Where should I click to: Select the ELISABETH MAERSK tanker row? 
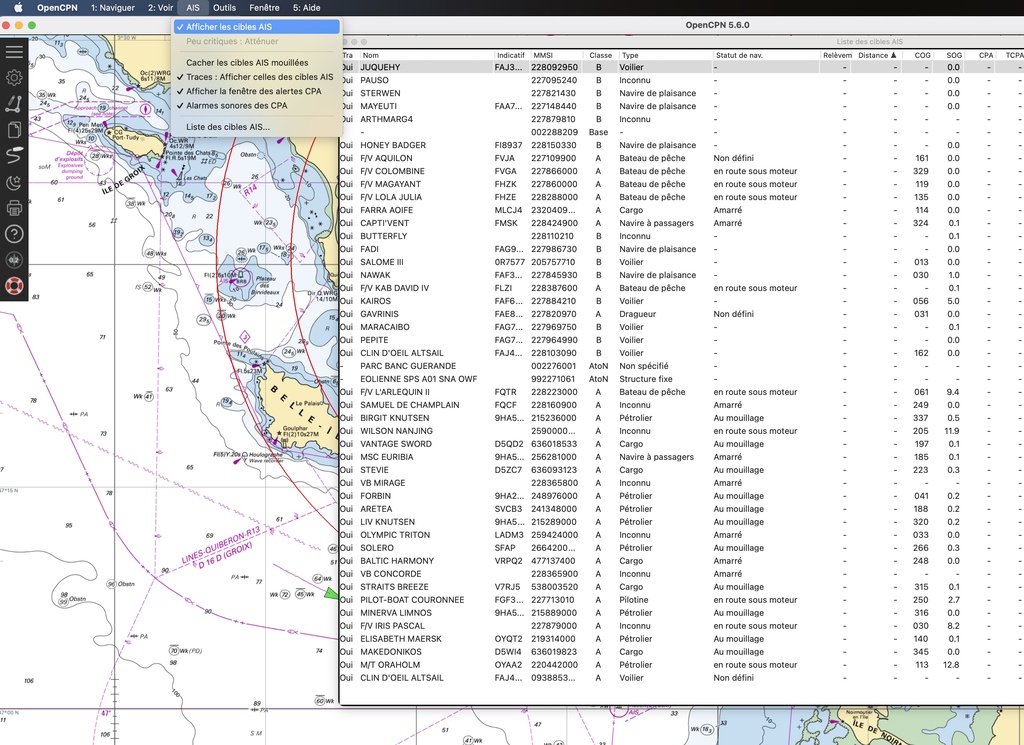coord(682,639)
